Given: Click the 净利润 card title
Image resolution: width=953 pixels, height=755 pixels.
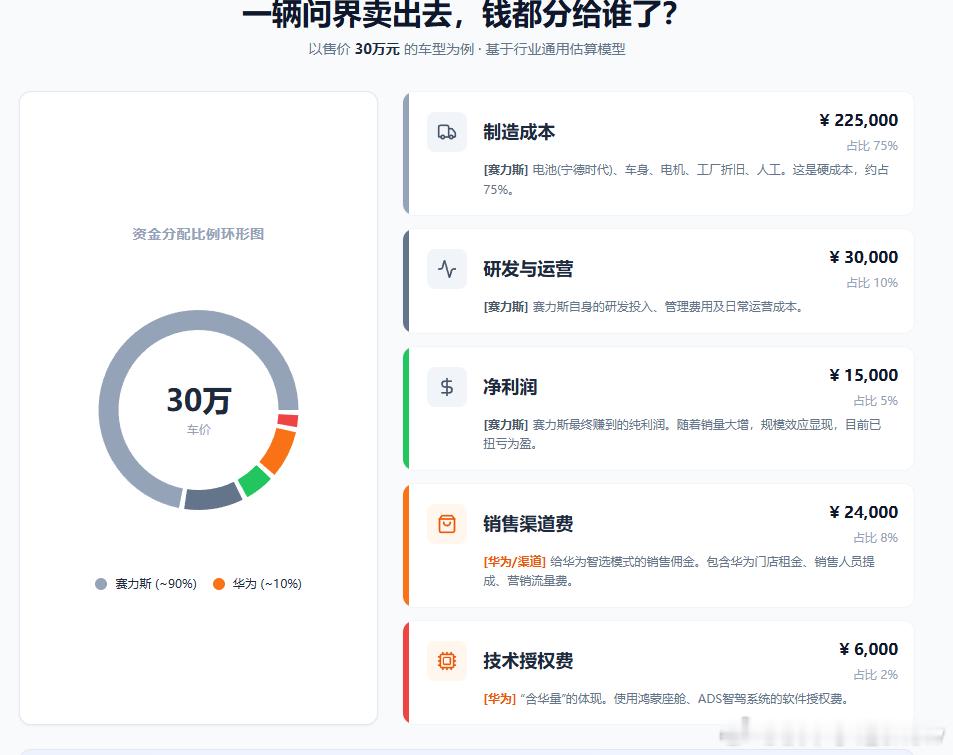Looking at the screenshot, I should [510, 387].
